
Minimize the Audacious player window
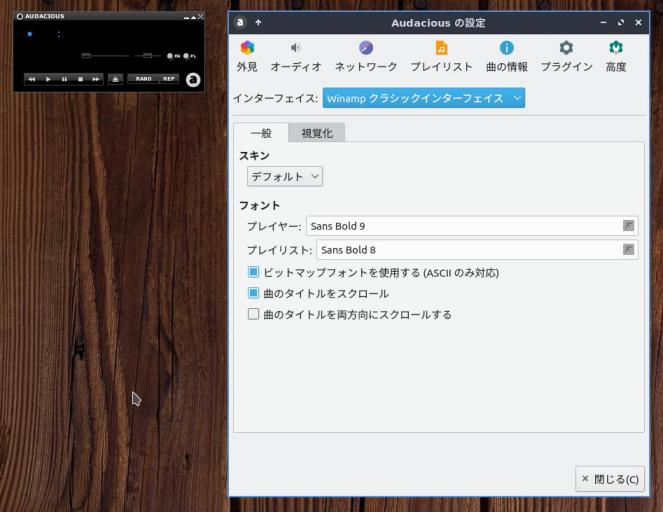tap(186, 18)
